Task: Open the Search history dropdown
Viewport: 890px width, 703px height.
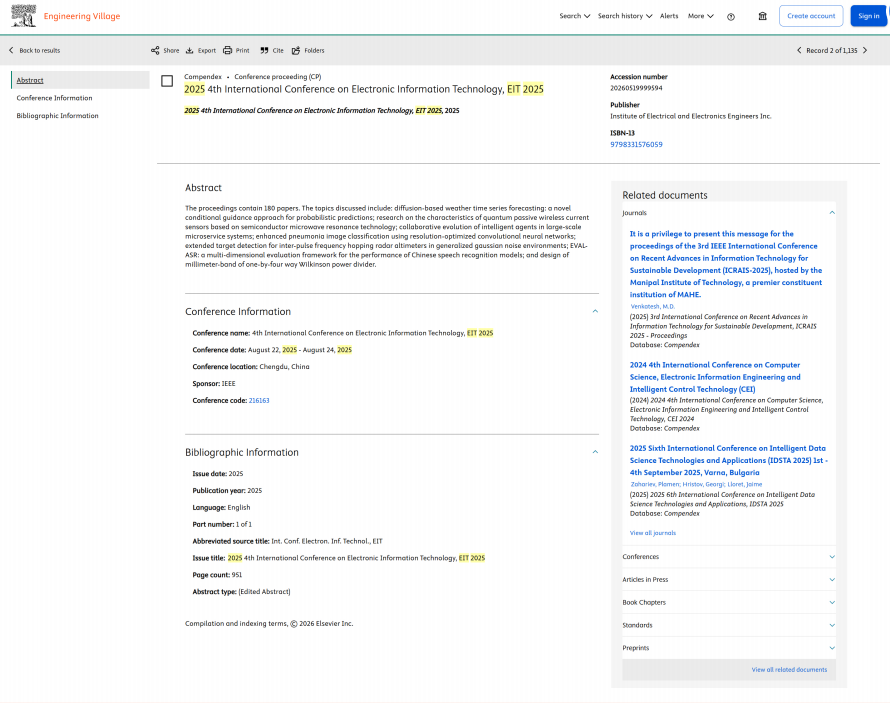Action: 625,16
